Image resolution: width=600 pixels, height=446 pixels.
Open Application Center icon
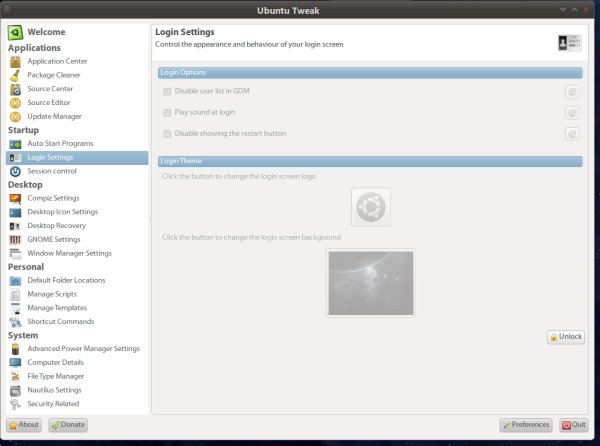(15, 62)
